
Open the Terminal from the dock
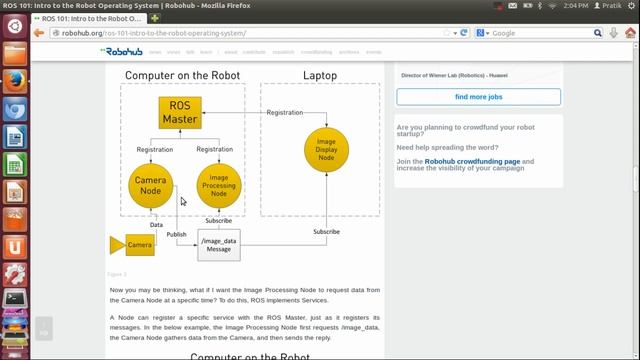[15, 299]
